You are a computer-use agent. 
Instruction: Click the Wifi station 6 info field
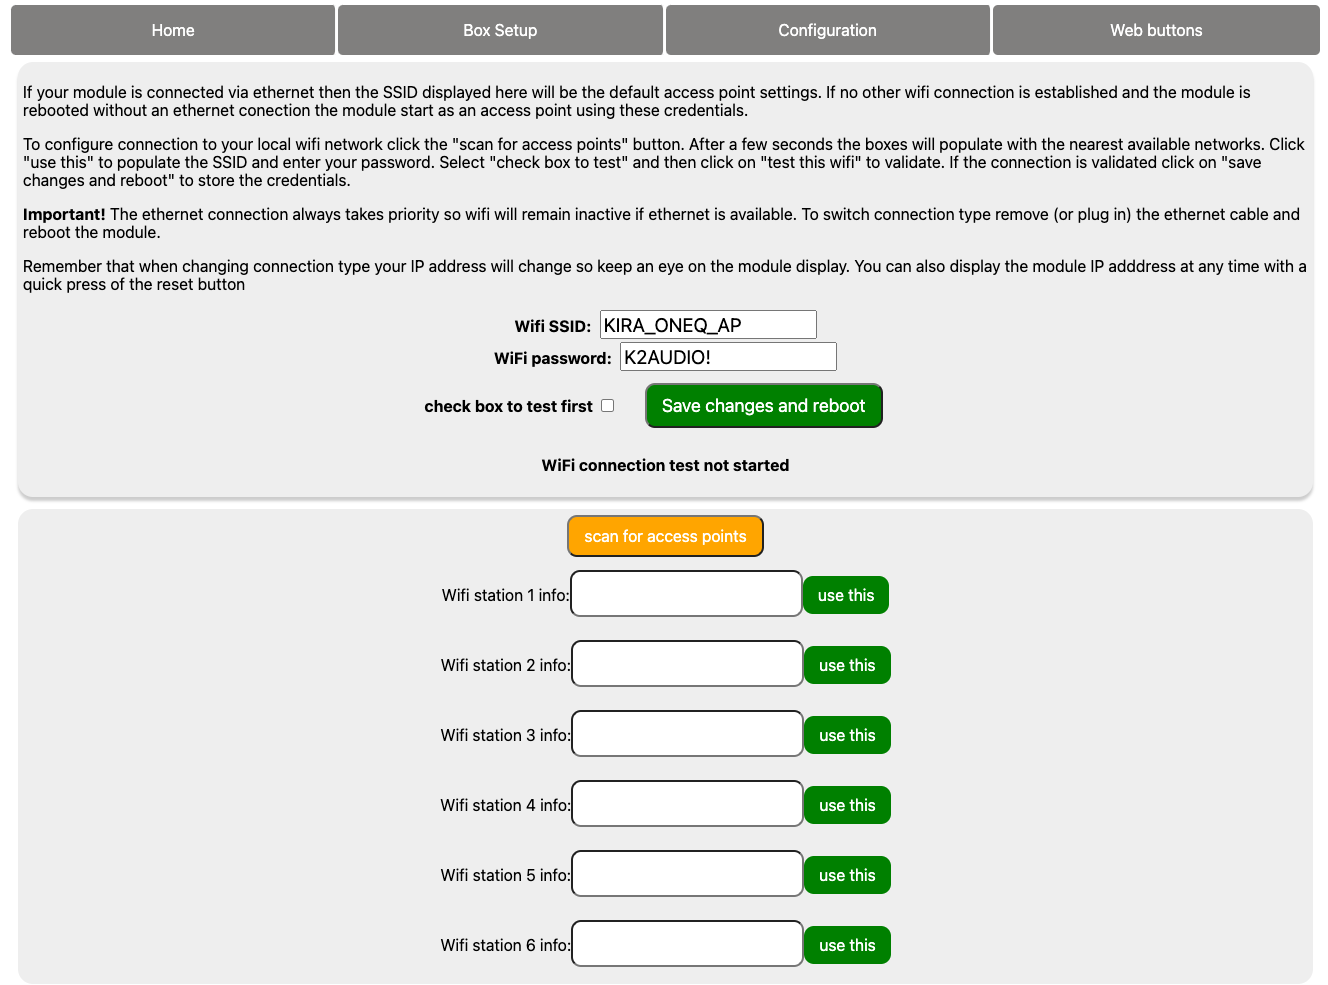[x=687, y=944]
